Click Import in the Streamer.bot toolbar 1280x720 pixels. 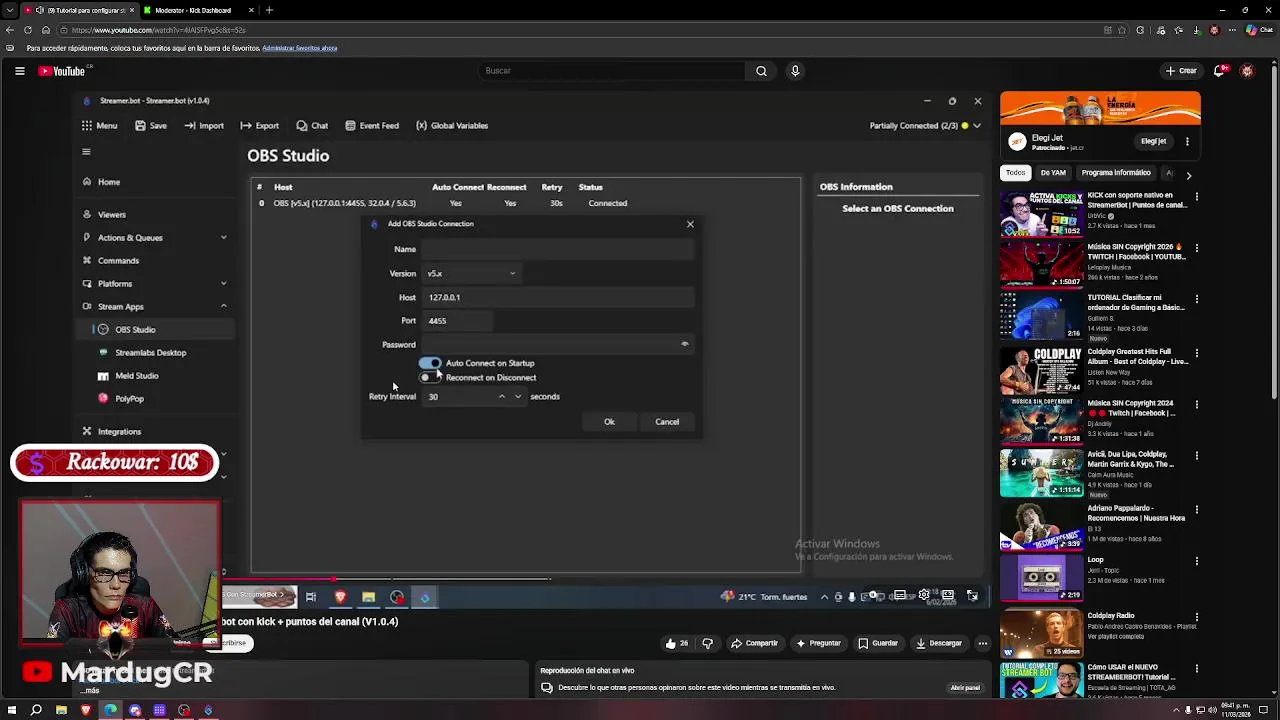coord(205,126)
